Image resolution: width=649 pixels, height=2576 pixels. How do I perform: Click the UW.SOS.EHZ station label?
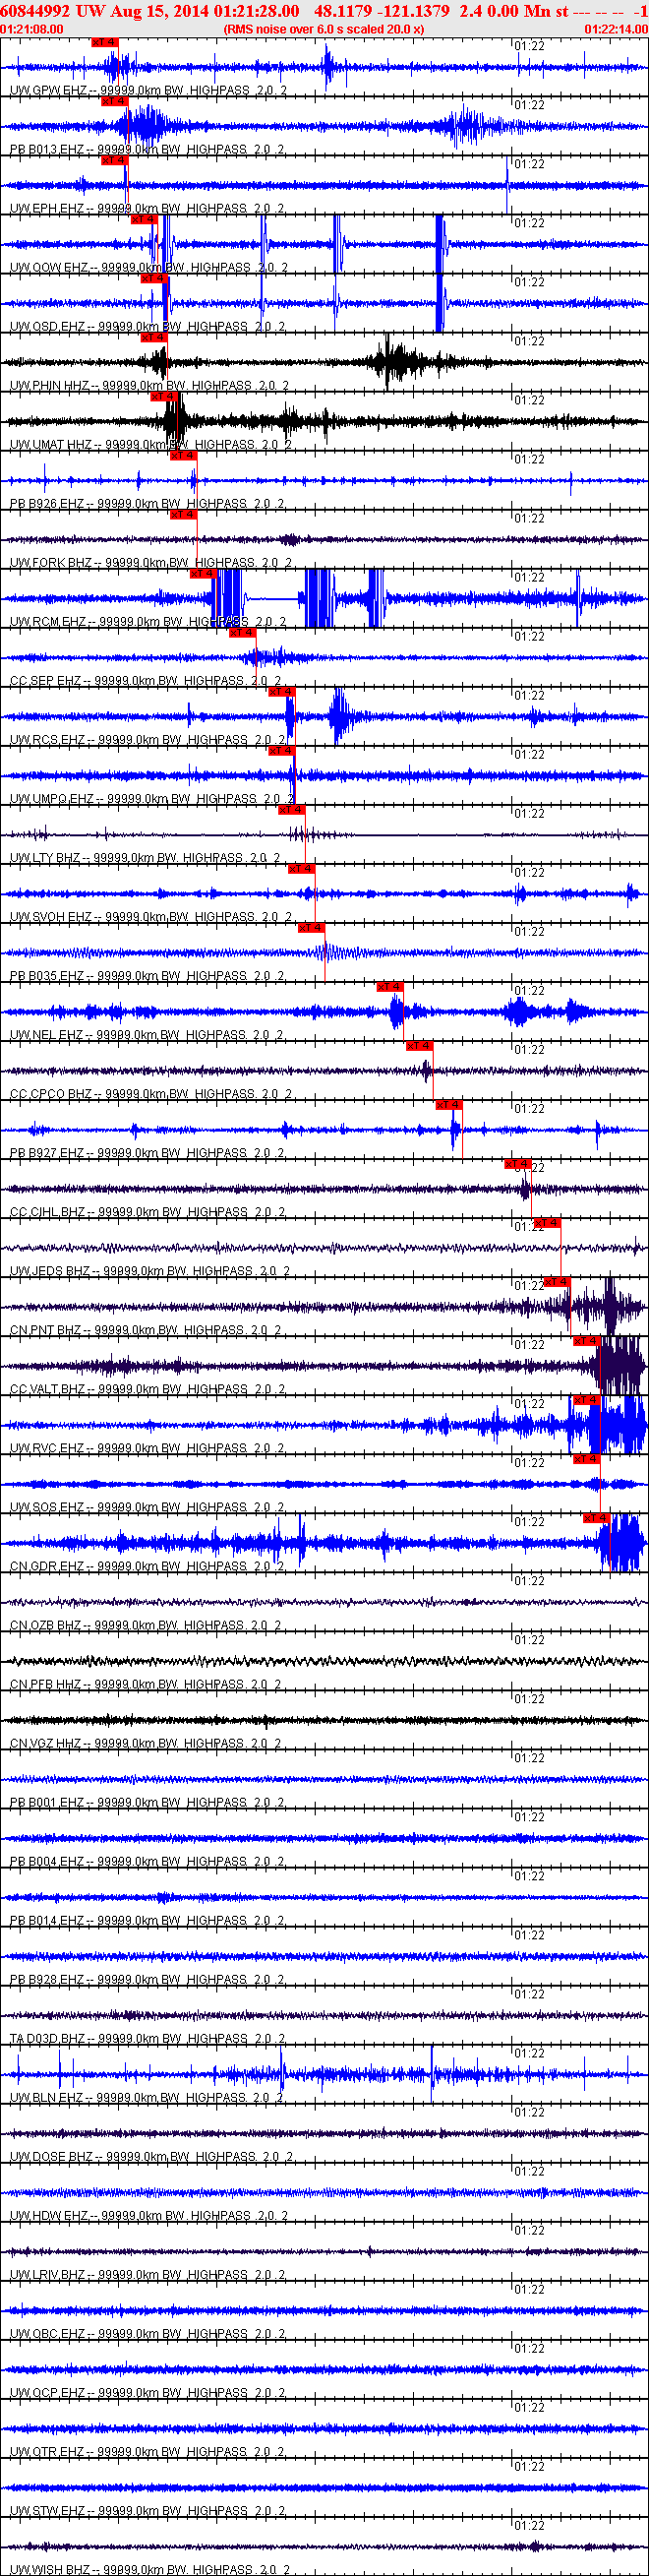48,1507
